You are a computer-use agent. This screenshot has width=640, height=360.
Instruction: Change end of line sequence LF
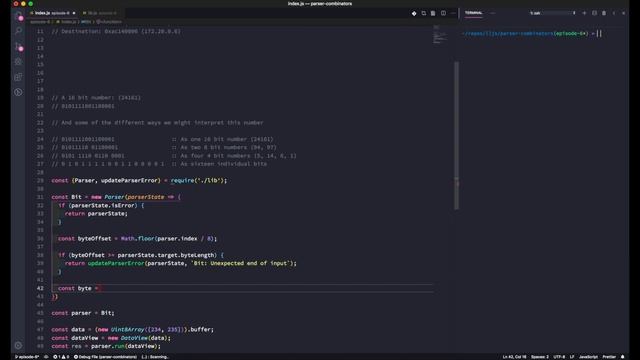pyautogui.click(x=572, y=357)
